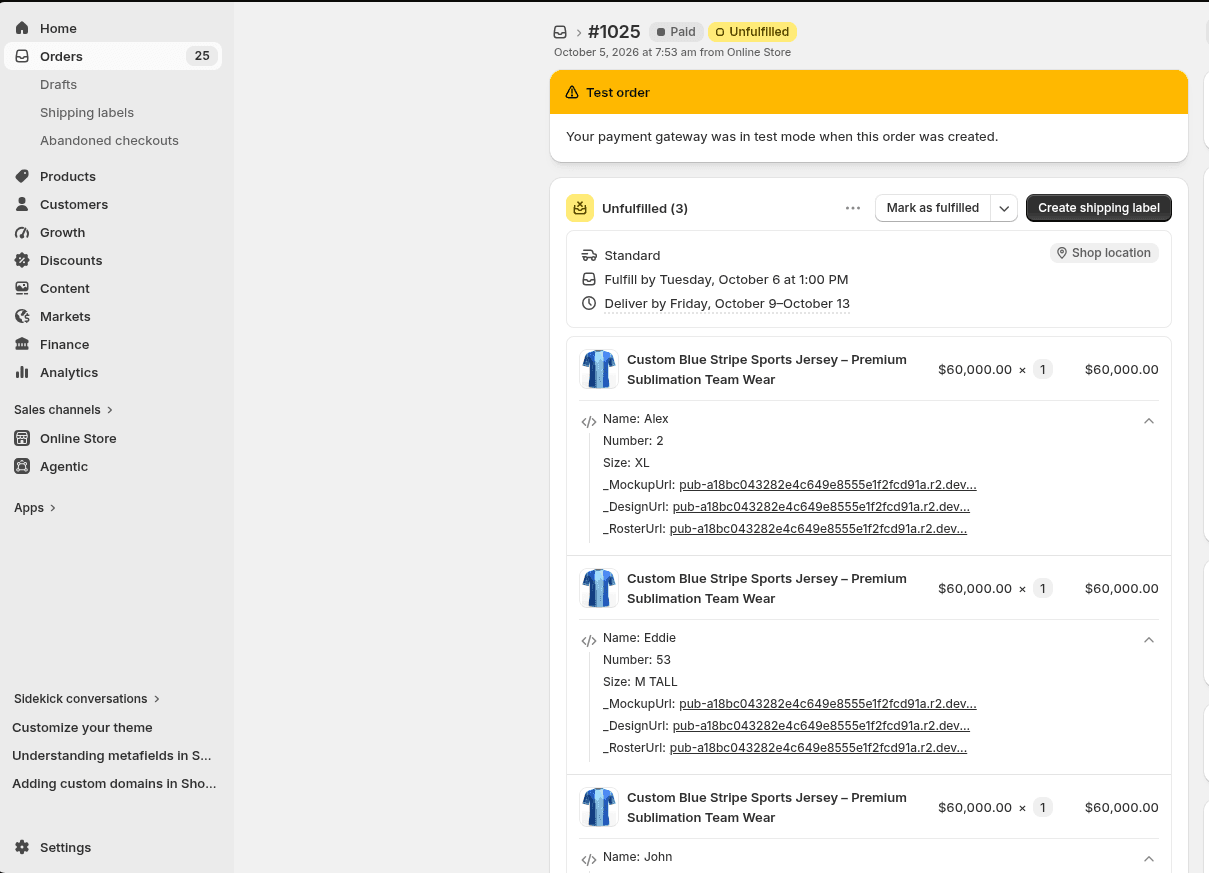Click the Mark as fulfilled button
Image resolution: width=1209 pixels, height=873 pixels.
933,208
